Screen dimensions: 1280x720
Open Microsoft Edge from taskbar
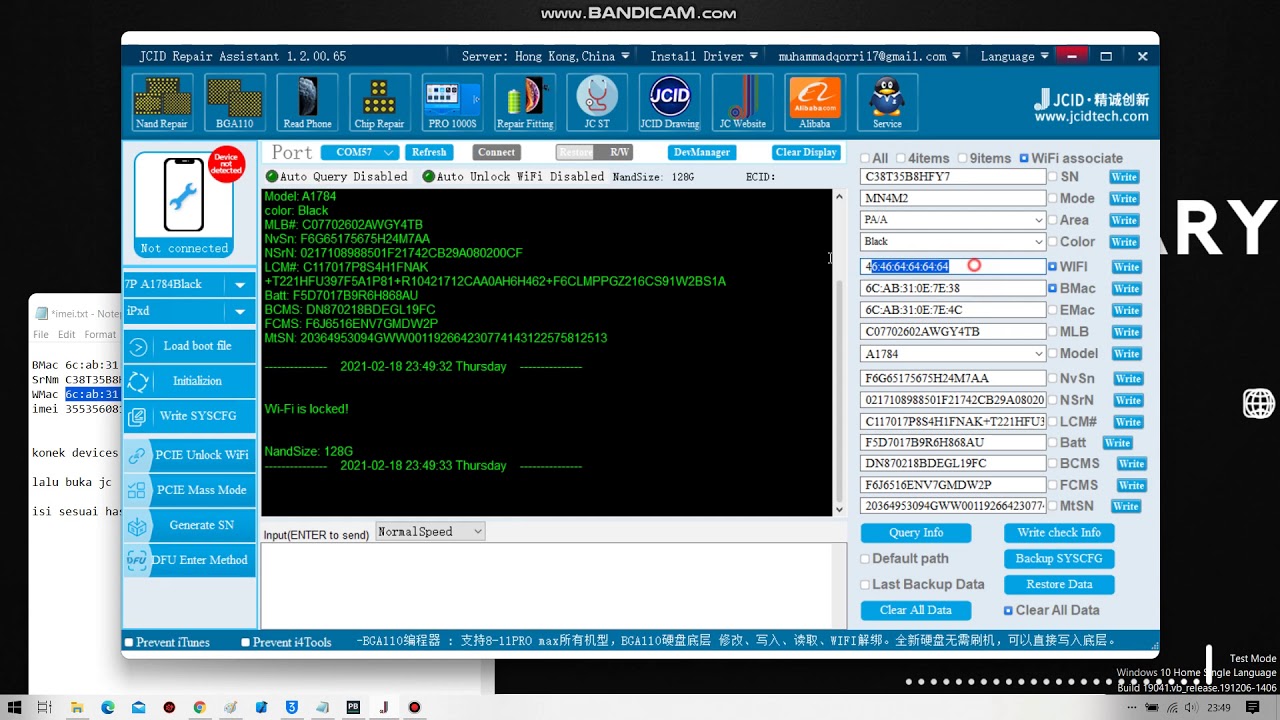pos(107,707)
